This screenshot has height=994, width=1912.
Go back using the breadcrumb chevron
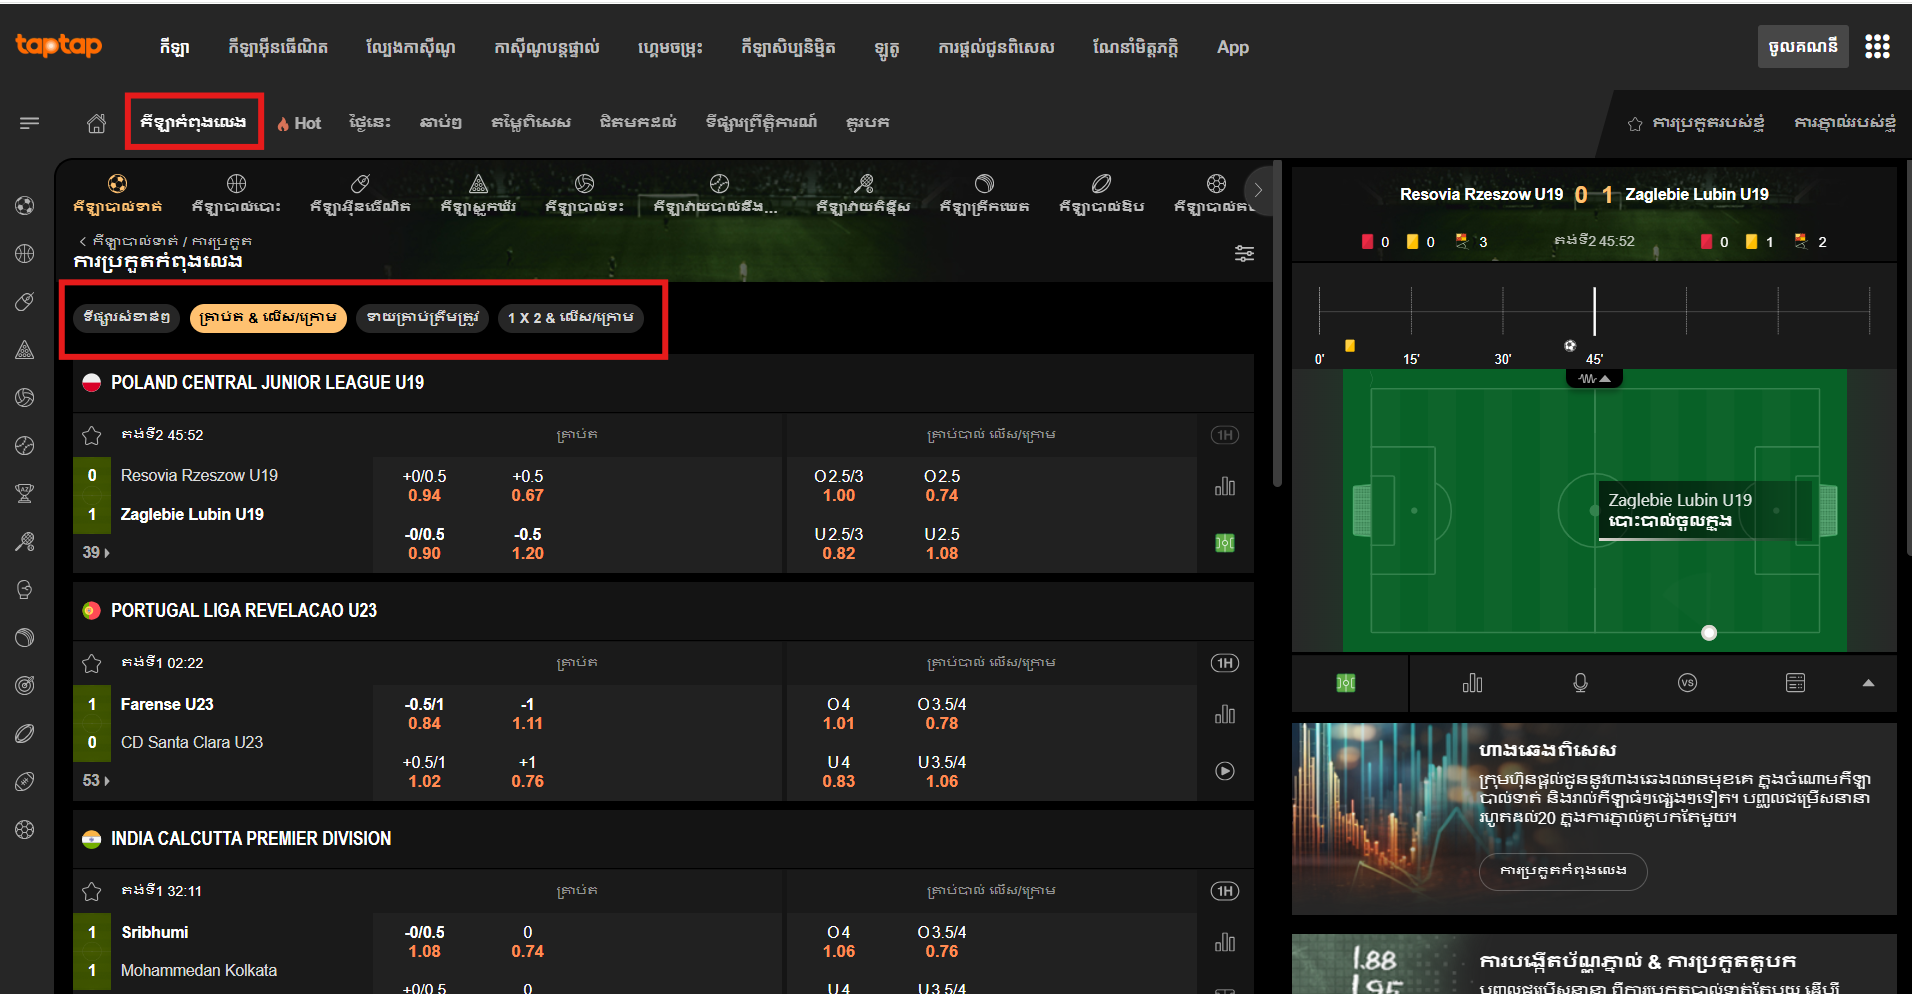click(82, 241)
